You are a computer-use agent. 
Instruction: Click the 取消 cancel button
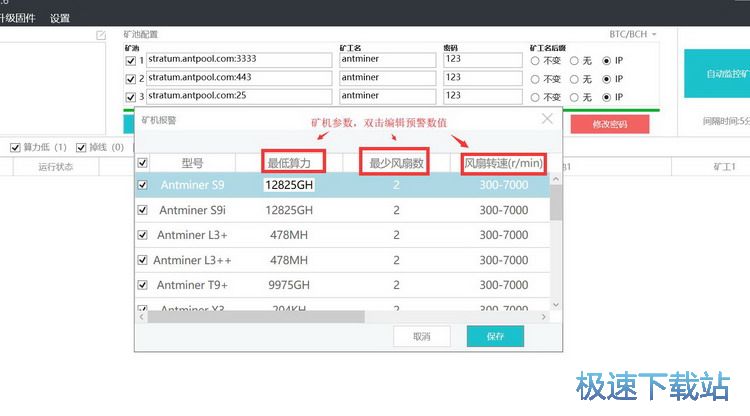(421, 336)
